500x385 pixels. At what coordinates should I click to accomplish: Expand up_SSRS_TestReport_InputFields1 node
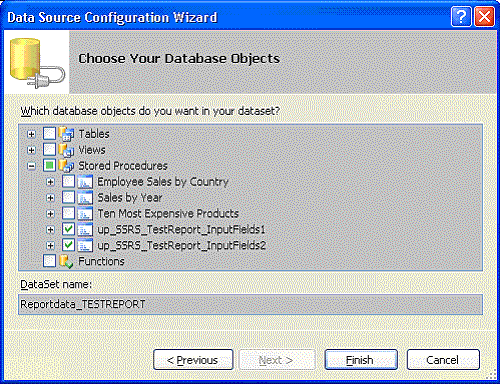tap(50, 230)
